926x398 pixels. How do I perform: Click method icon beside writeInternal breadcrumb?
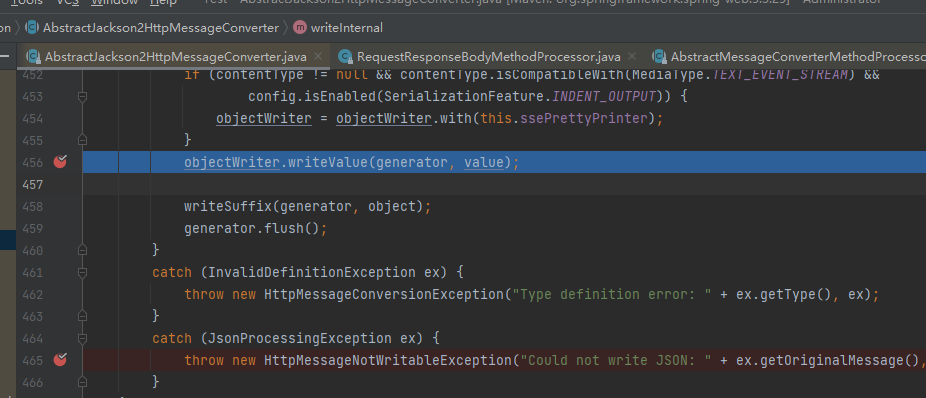(300, 27)
